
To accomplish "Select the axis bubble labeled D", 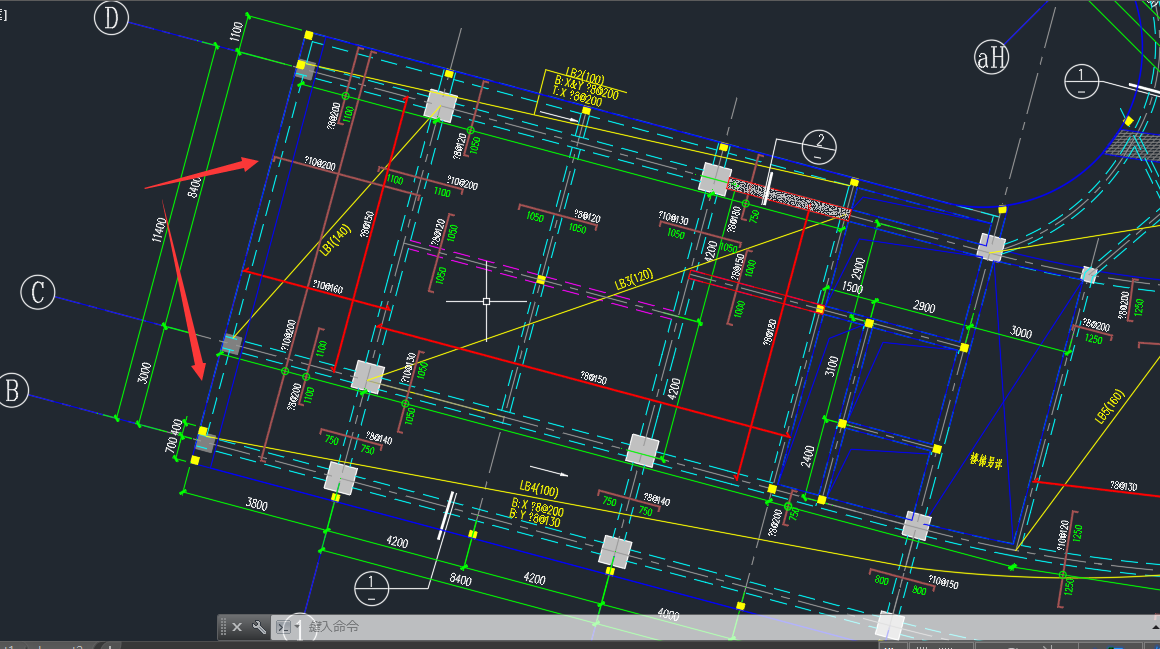I will (x=111, y=18).
